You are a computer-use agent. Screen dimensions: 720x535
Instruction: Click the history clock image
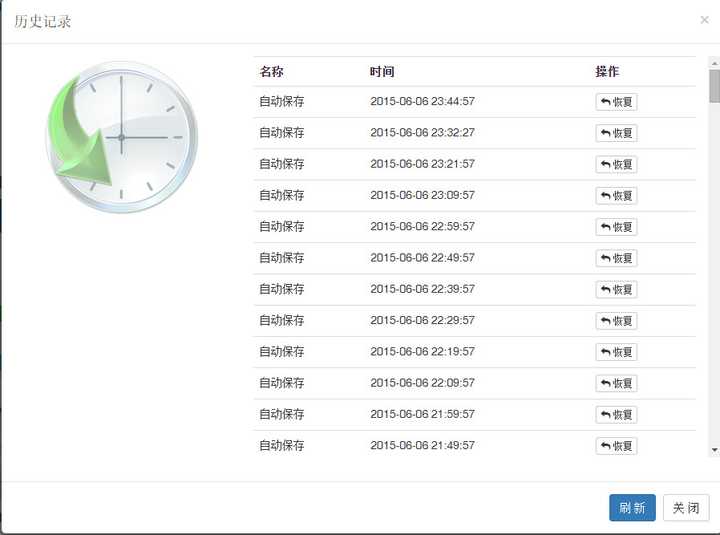pyautogui.click(x=121, y=137)
